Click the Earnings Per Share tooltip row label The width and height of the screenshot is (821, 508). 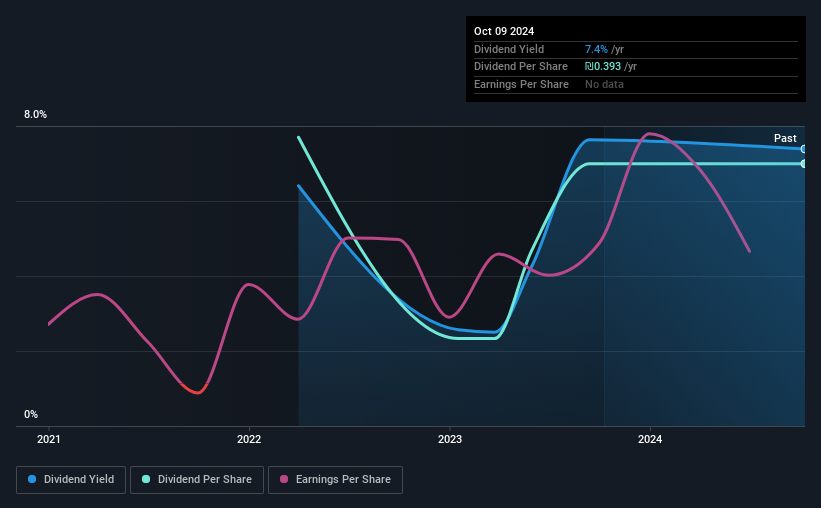[521, 84]
